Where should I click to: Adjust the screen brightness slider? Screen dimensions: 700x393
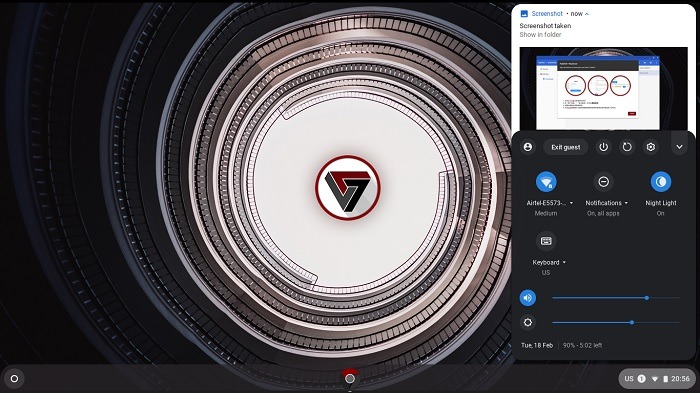[x=616, y=322]
